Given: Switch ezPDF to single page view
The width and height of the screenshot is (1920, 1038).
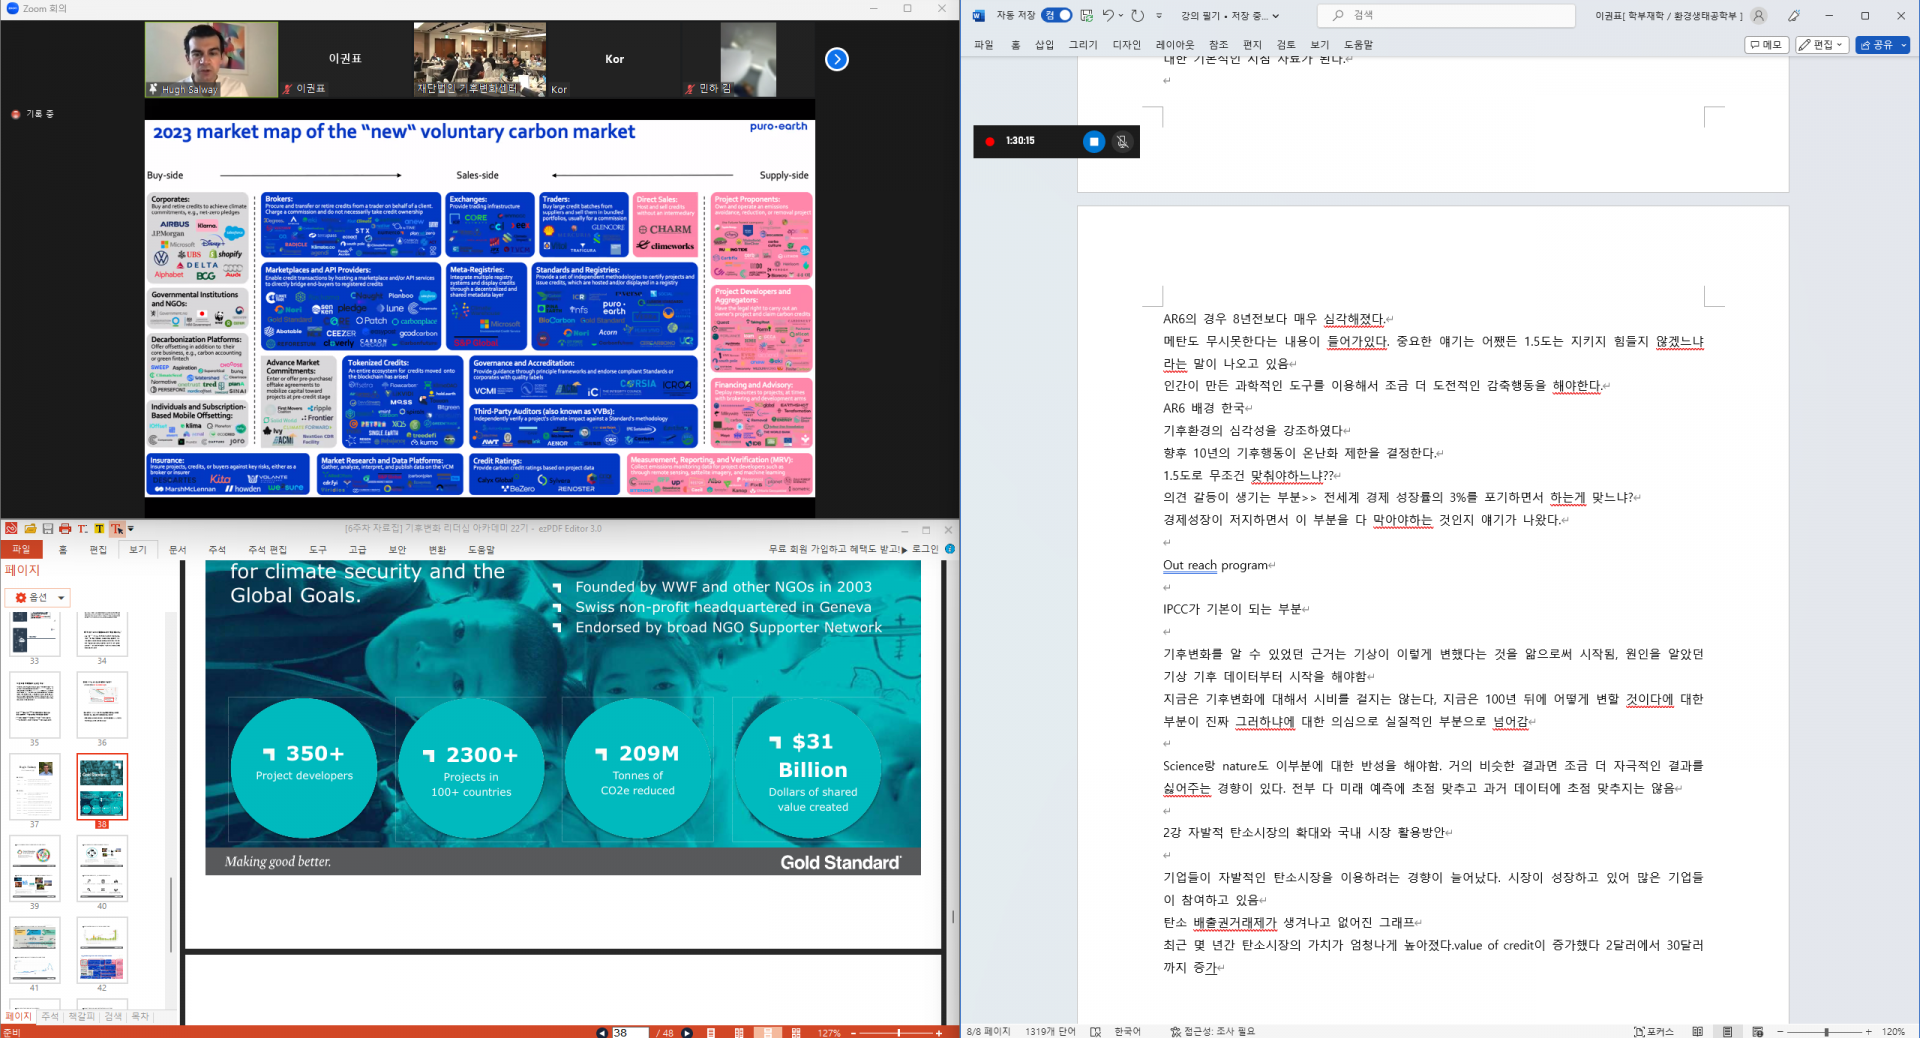Looking at the screenshot, I should [x=711, y=1033].
